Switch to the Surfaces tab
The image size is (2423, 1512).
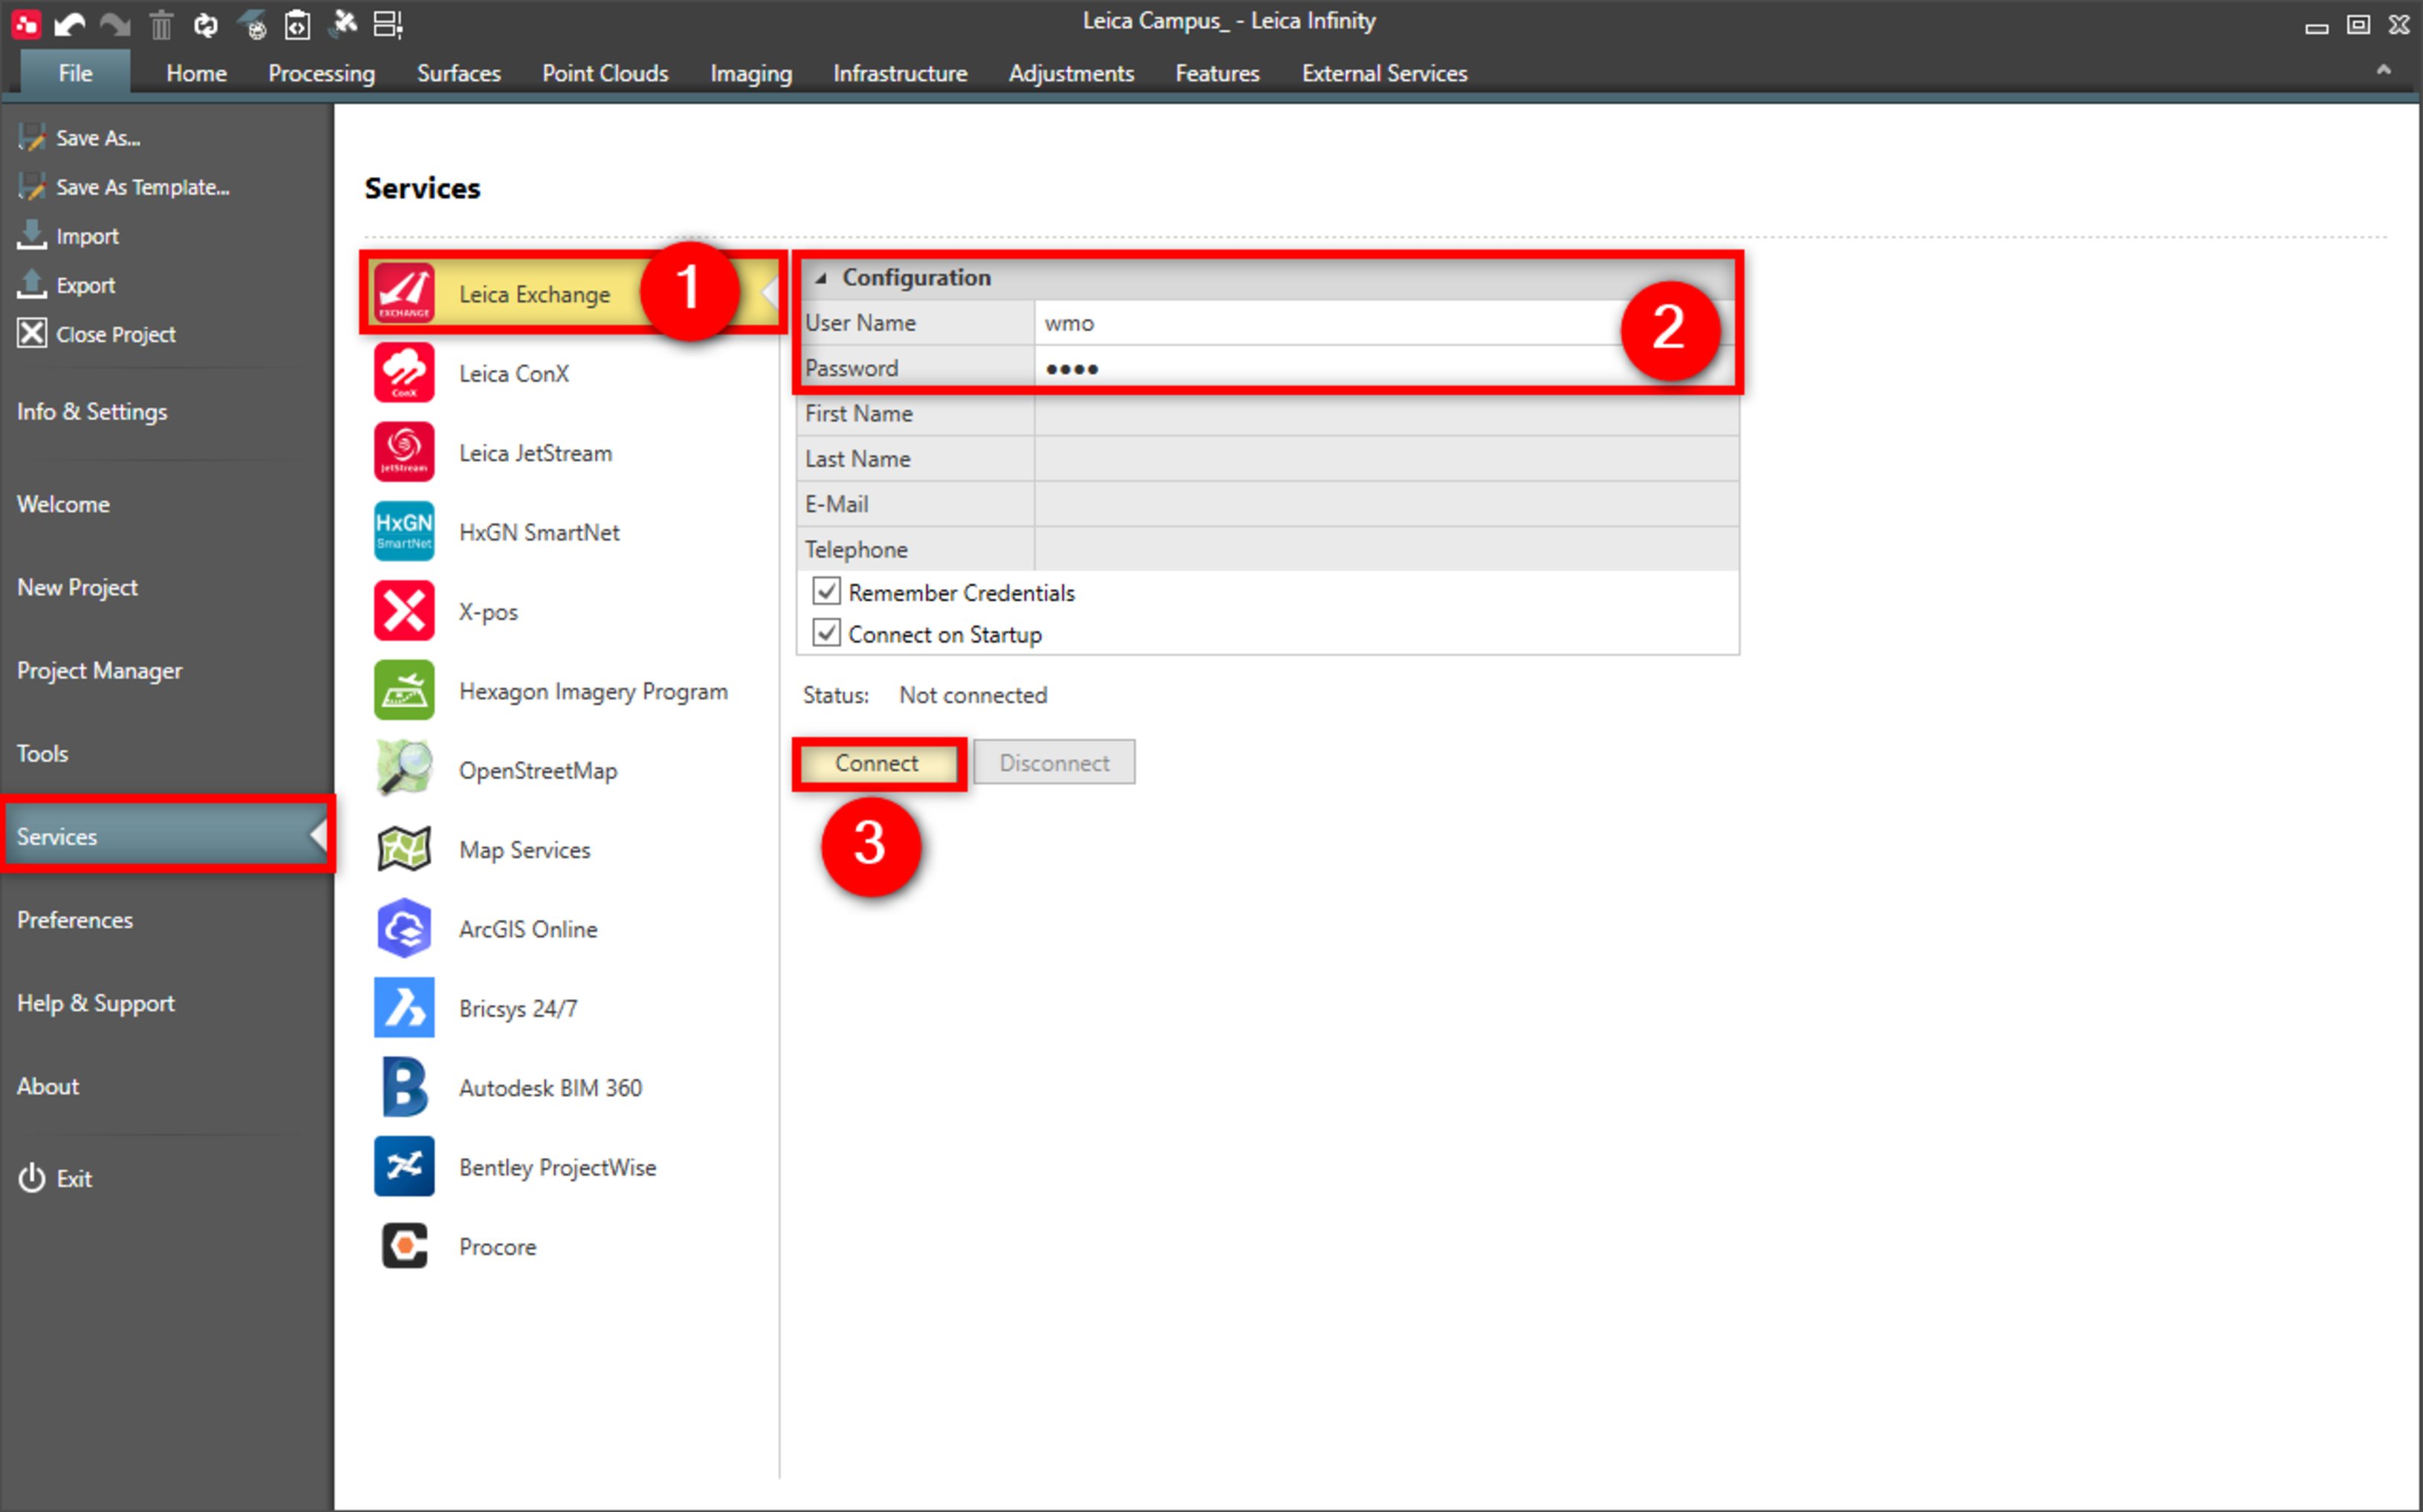click(x=459, y=73)
